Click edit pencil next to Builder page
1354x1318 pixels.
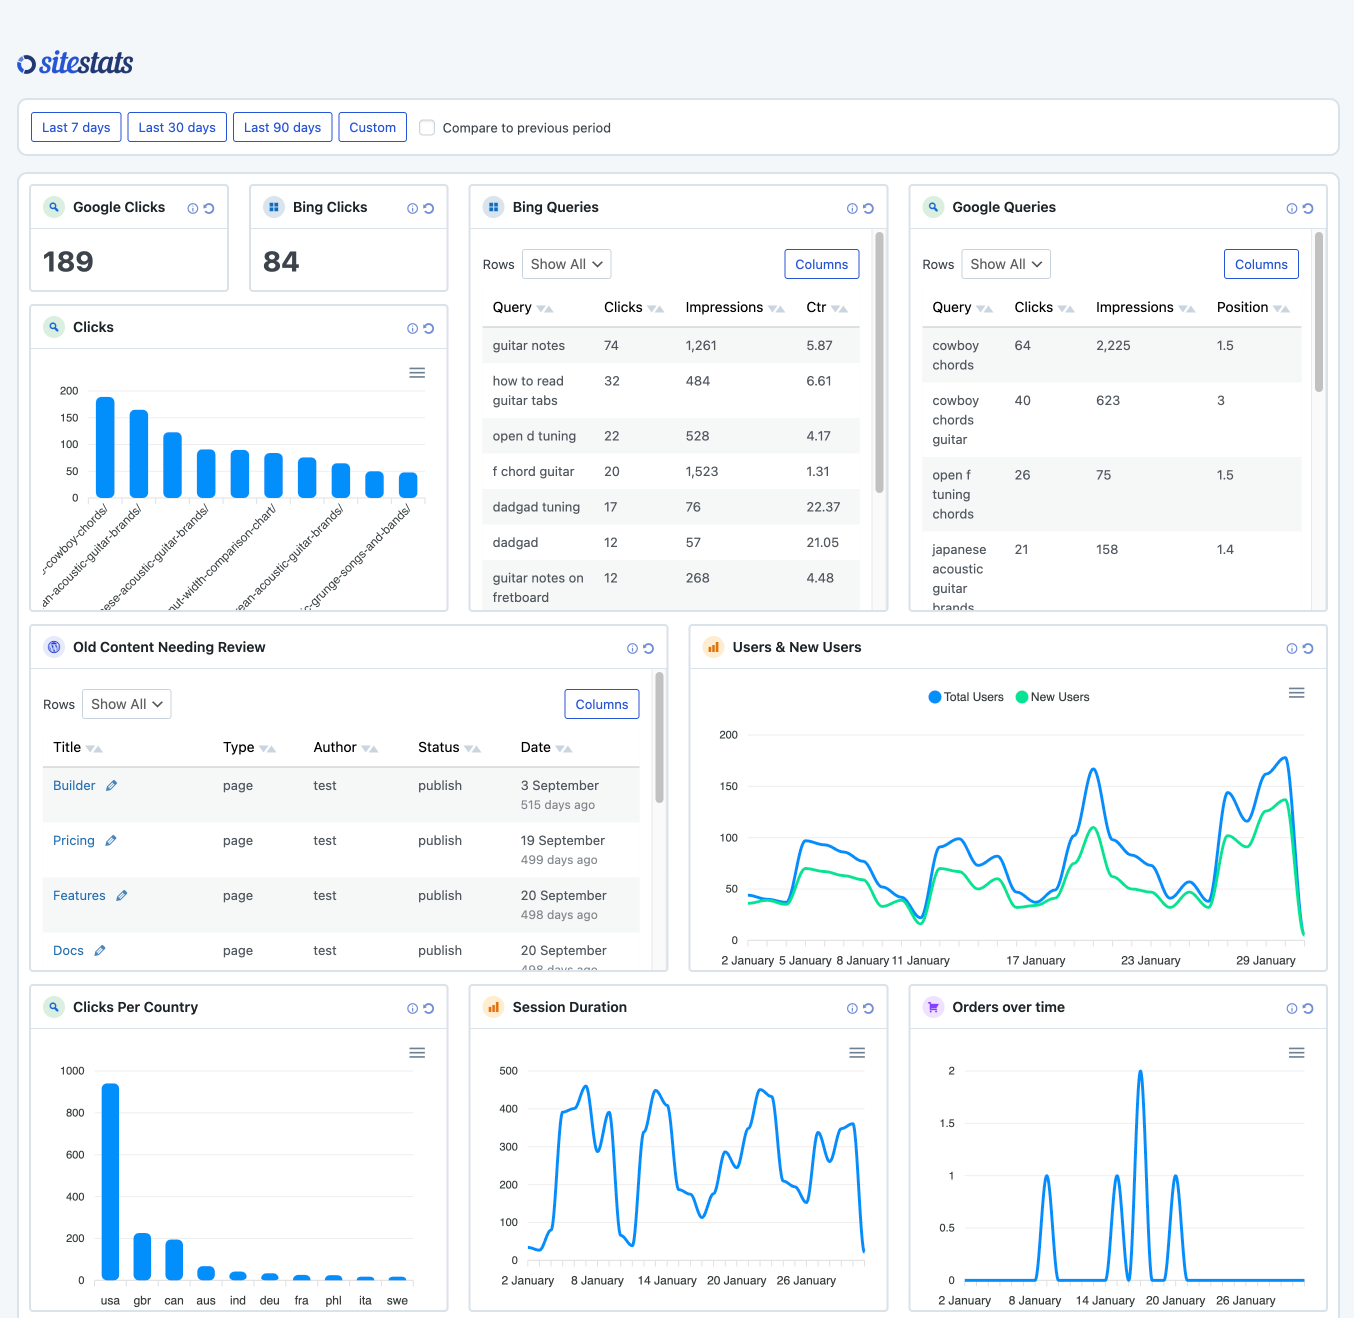click(x=112, y=786)
